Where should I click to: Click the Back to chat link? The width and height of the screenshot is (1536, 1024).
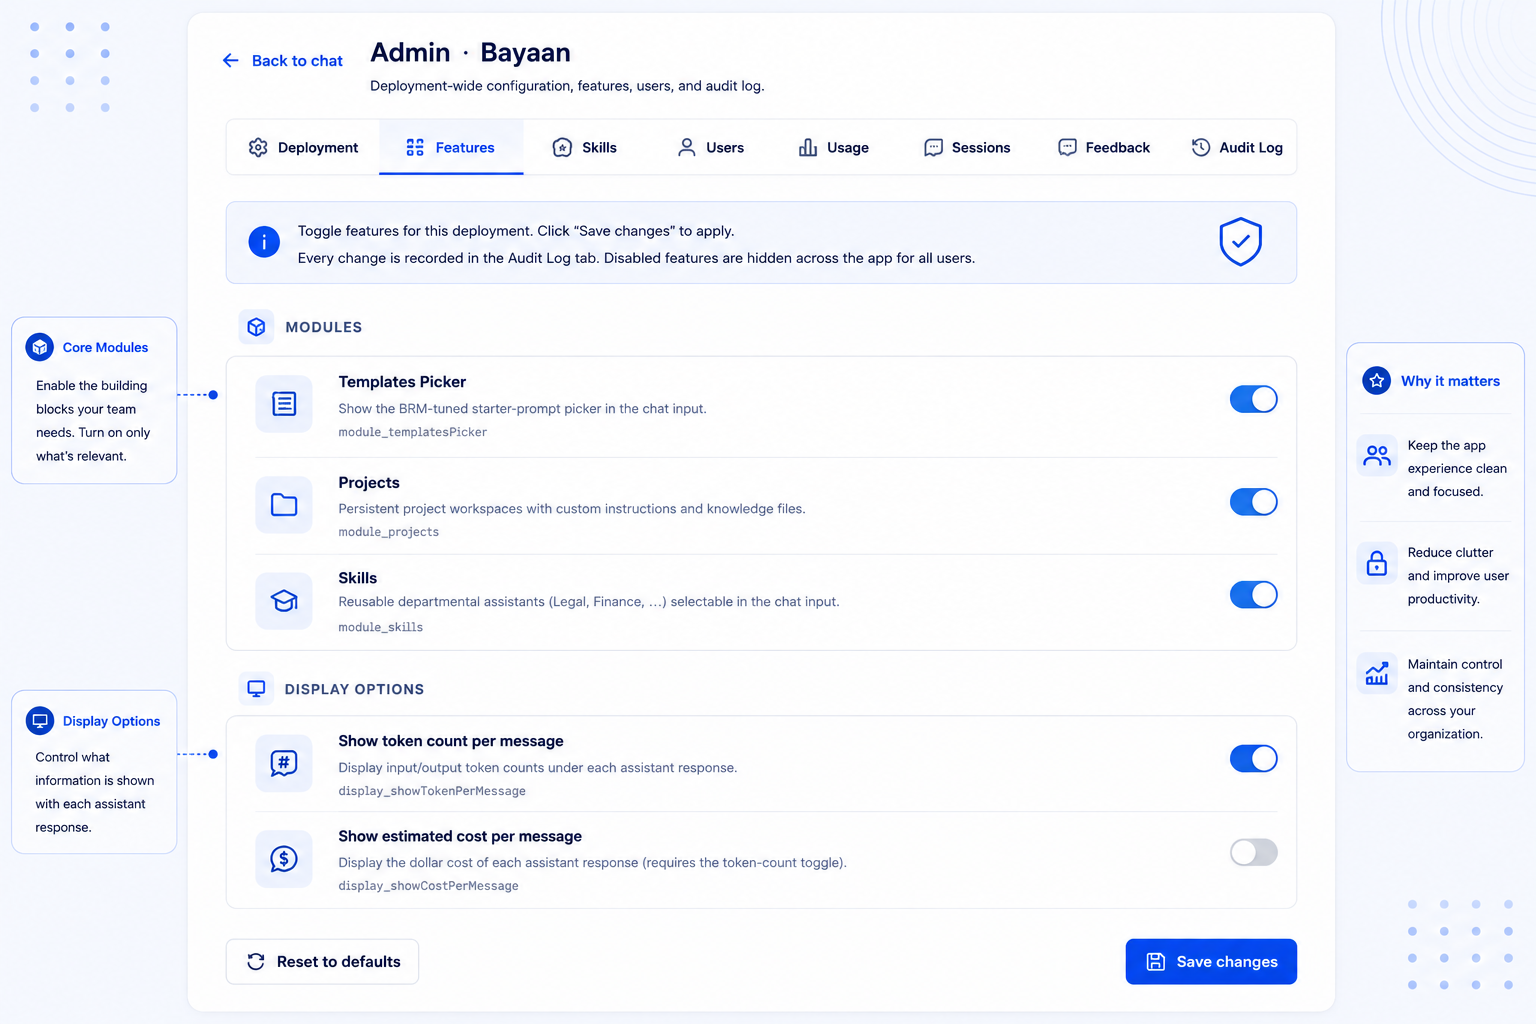point(283,61)
